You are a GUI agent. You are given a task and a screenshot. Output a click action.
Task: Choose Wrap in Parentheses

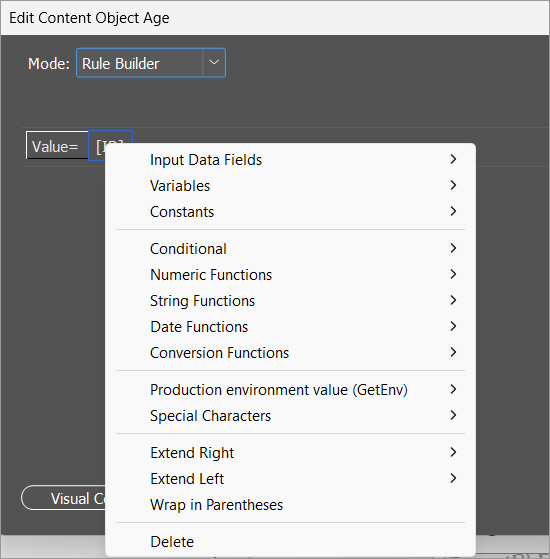point(291,505)
